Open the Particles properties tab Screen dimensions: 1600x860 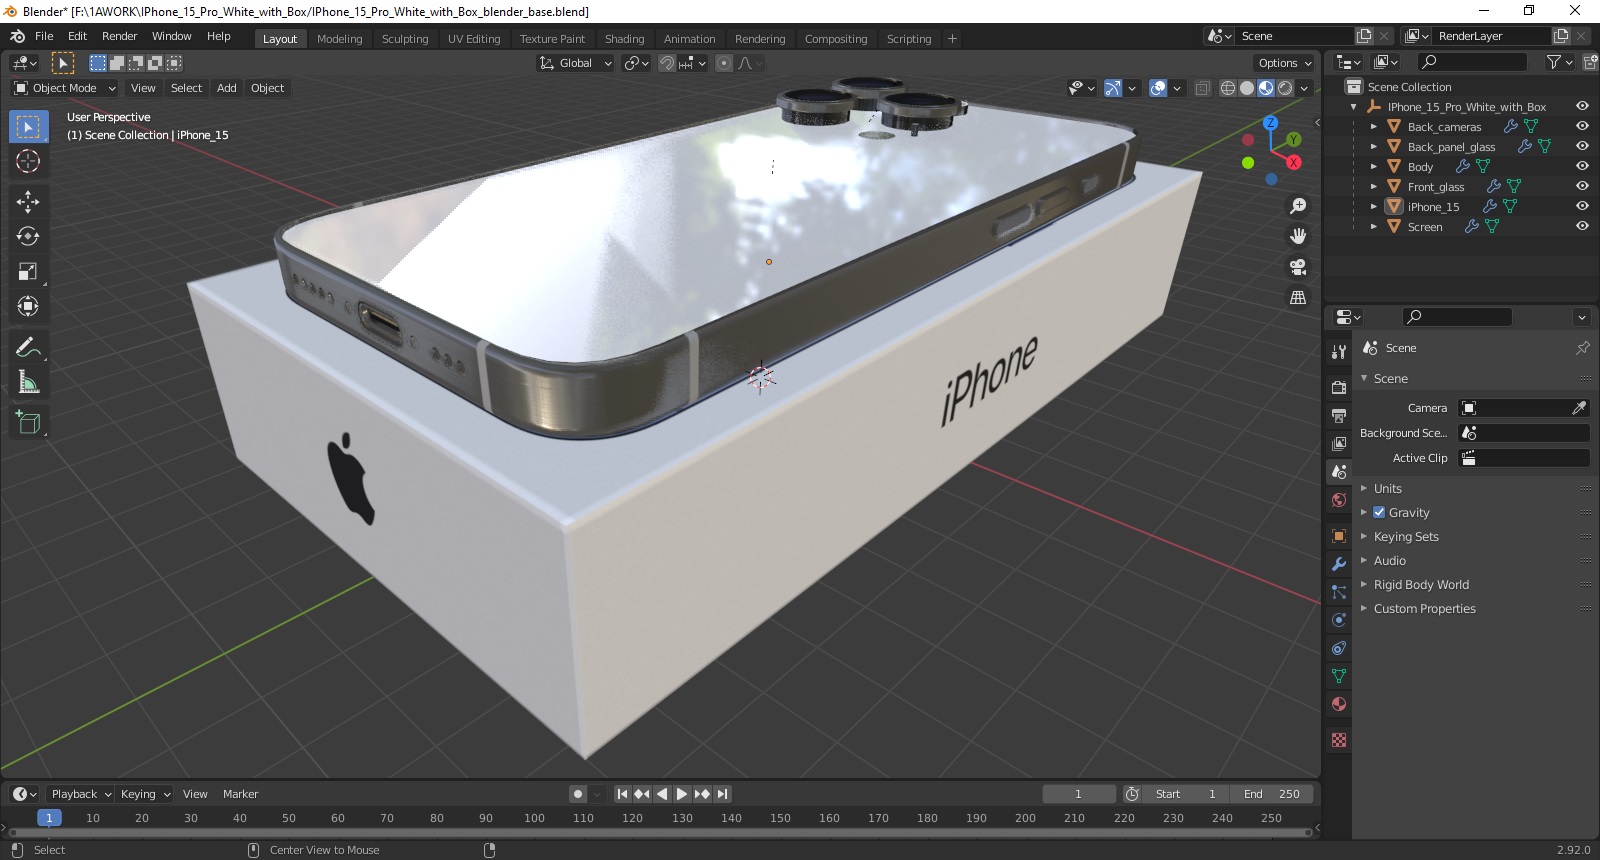click(x=1339, y=592)
